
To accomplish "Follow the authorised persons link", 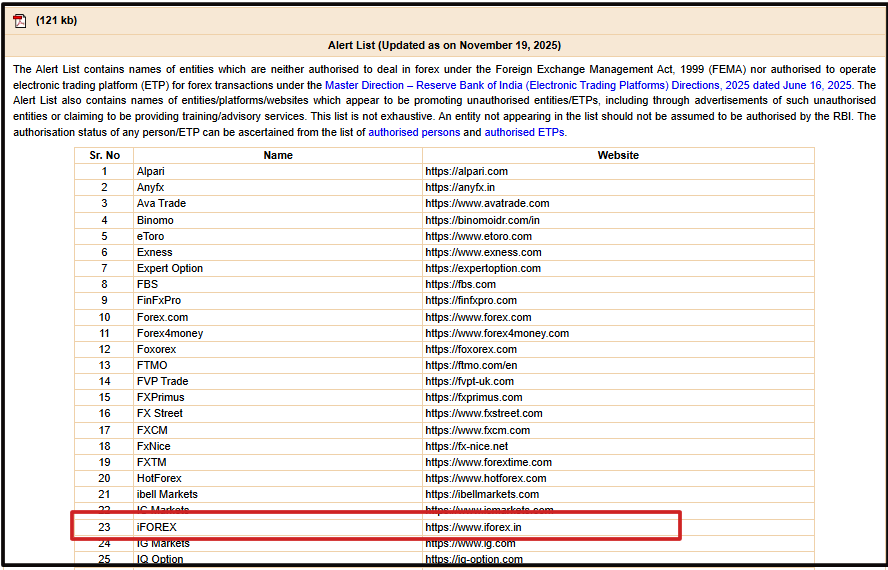I will 414,132.
